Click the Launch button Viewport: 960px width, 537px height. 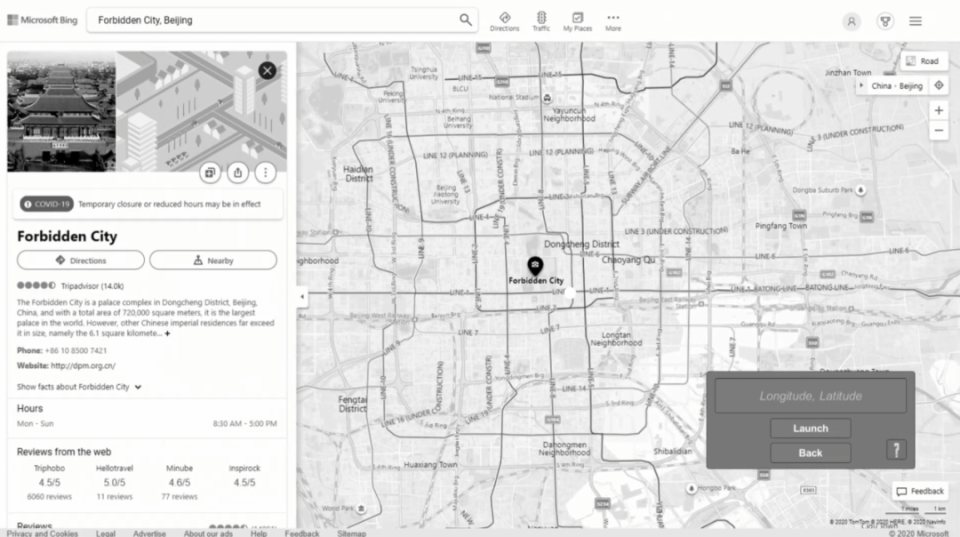(x=811, y=429)
